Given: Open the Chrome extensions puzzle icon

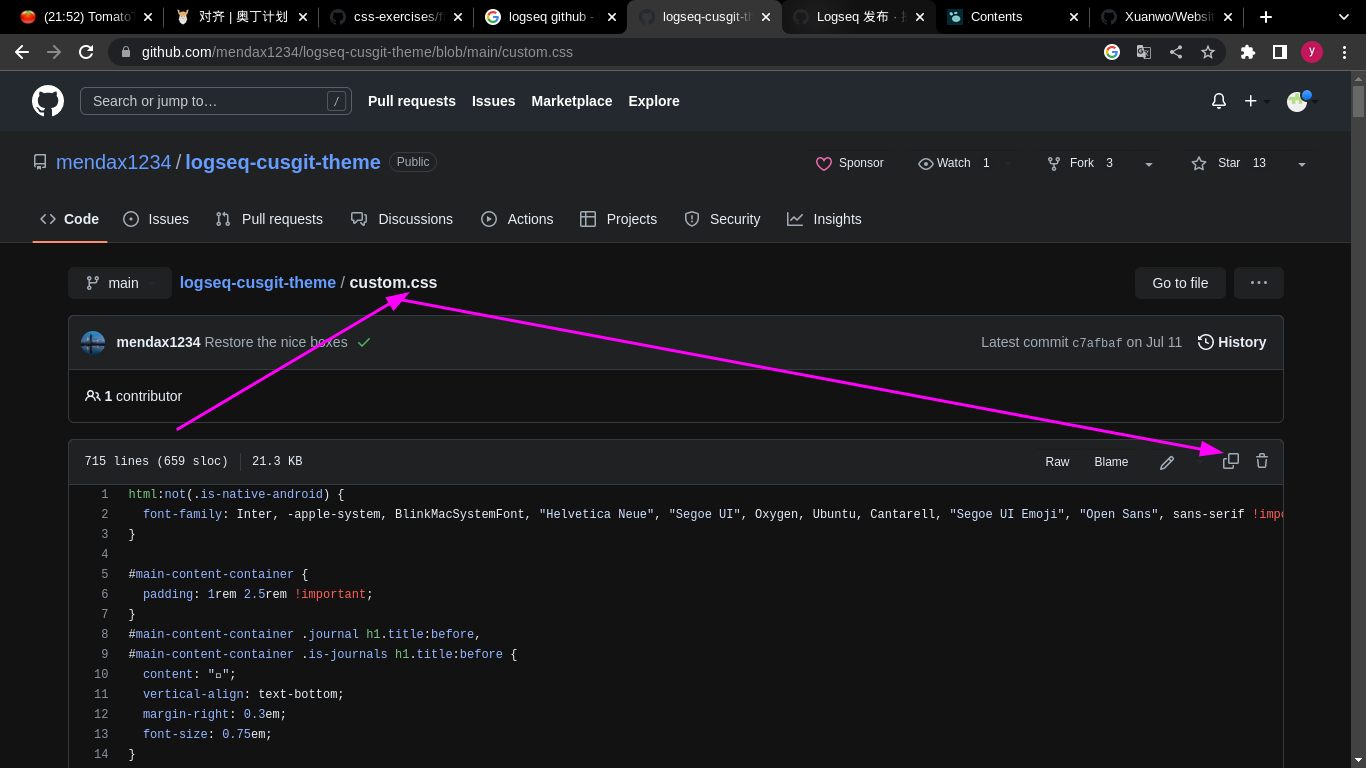Looking at the screenshot, I should (1248, 52).
